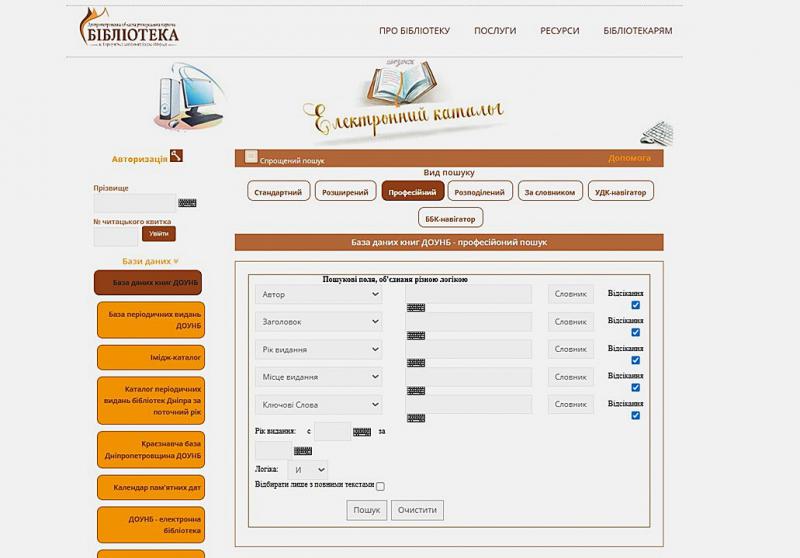Click keyboard icon under Ключові Слова input
800x558 pixels.
coord(416,418)
